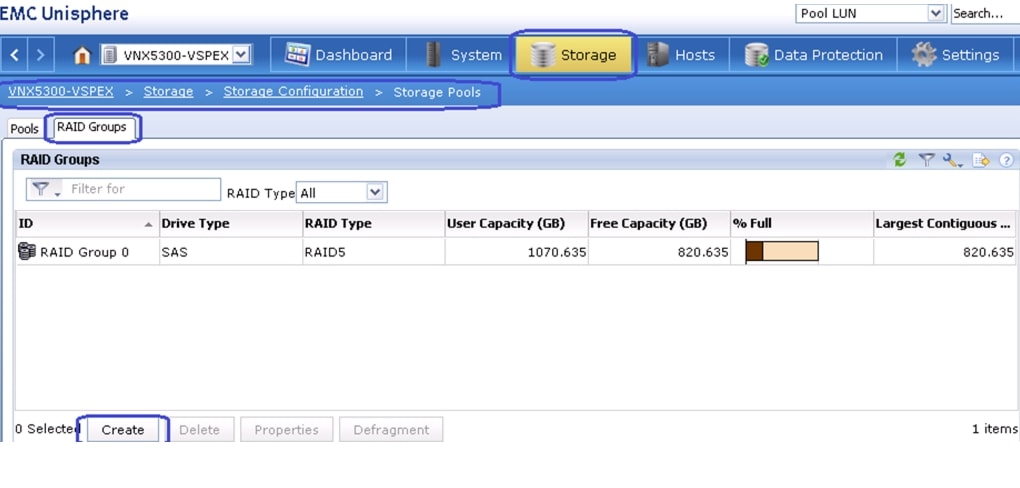
Task: Click the VNX5300-VSPEX breadcrumb link
Action: point(60,92)
